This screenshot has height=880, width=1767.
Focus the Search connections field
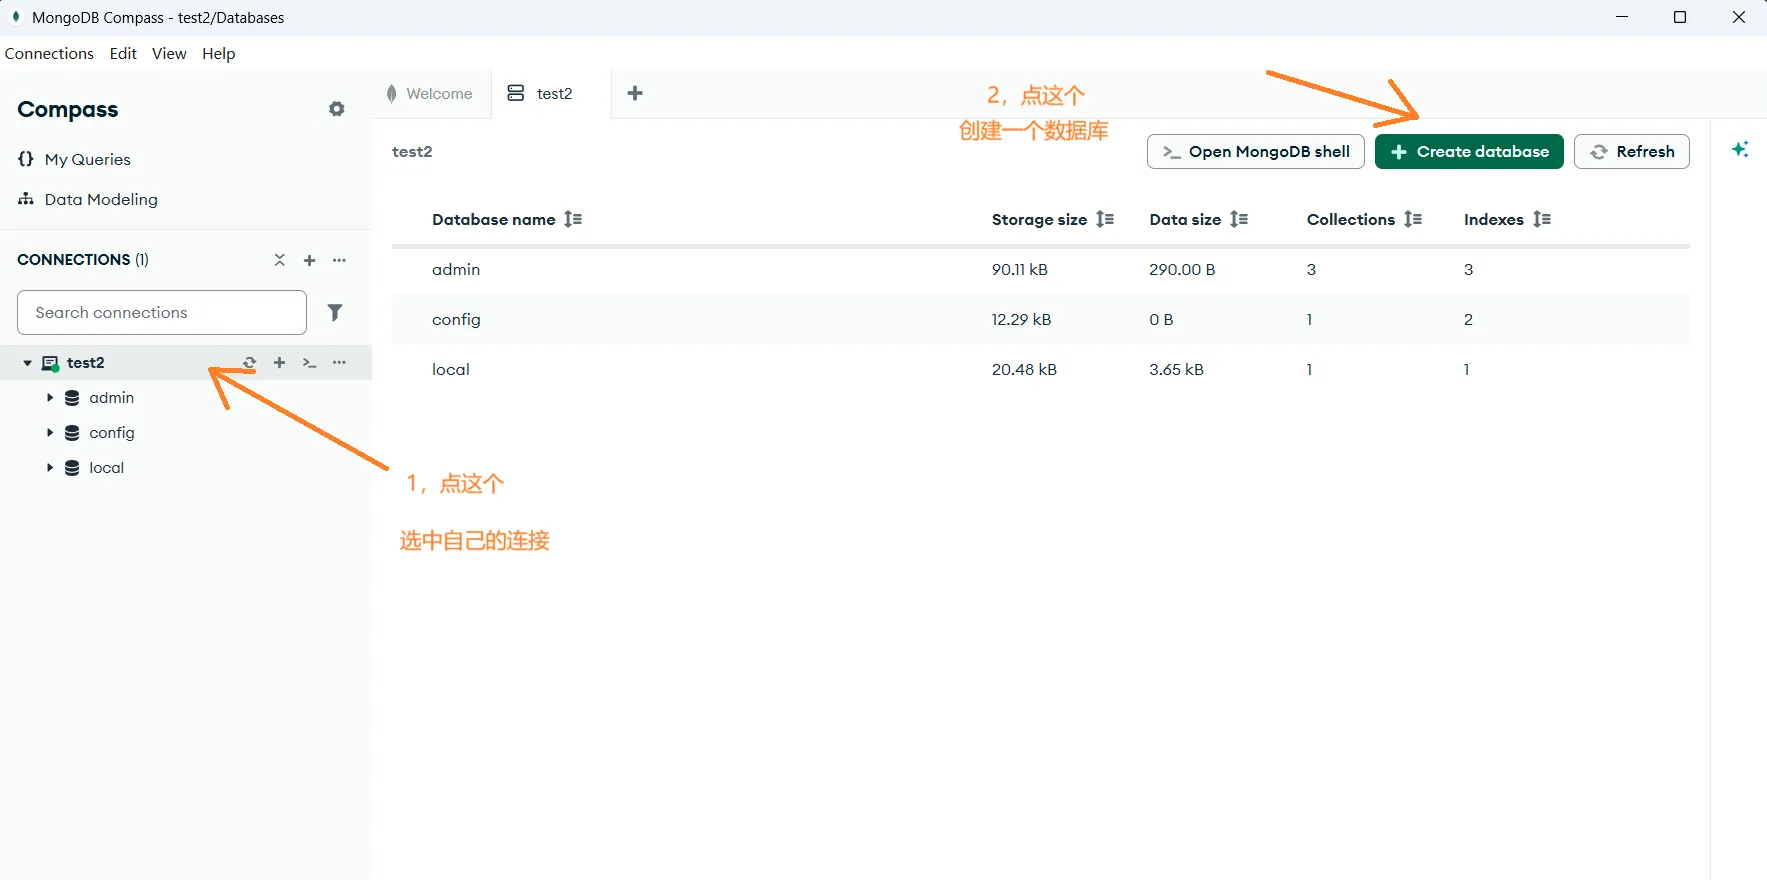click(162, 313)
